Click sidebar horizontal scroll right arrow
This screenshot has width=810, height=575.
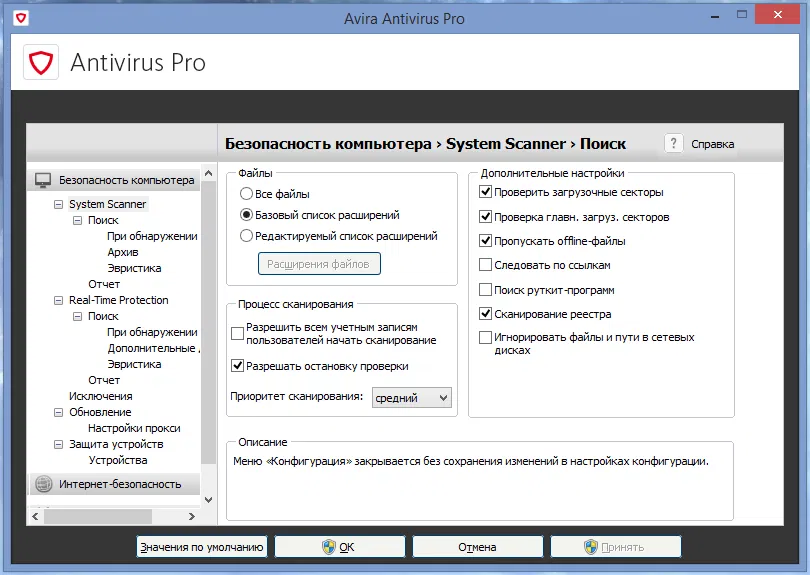click(x=192, y=516)
